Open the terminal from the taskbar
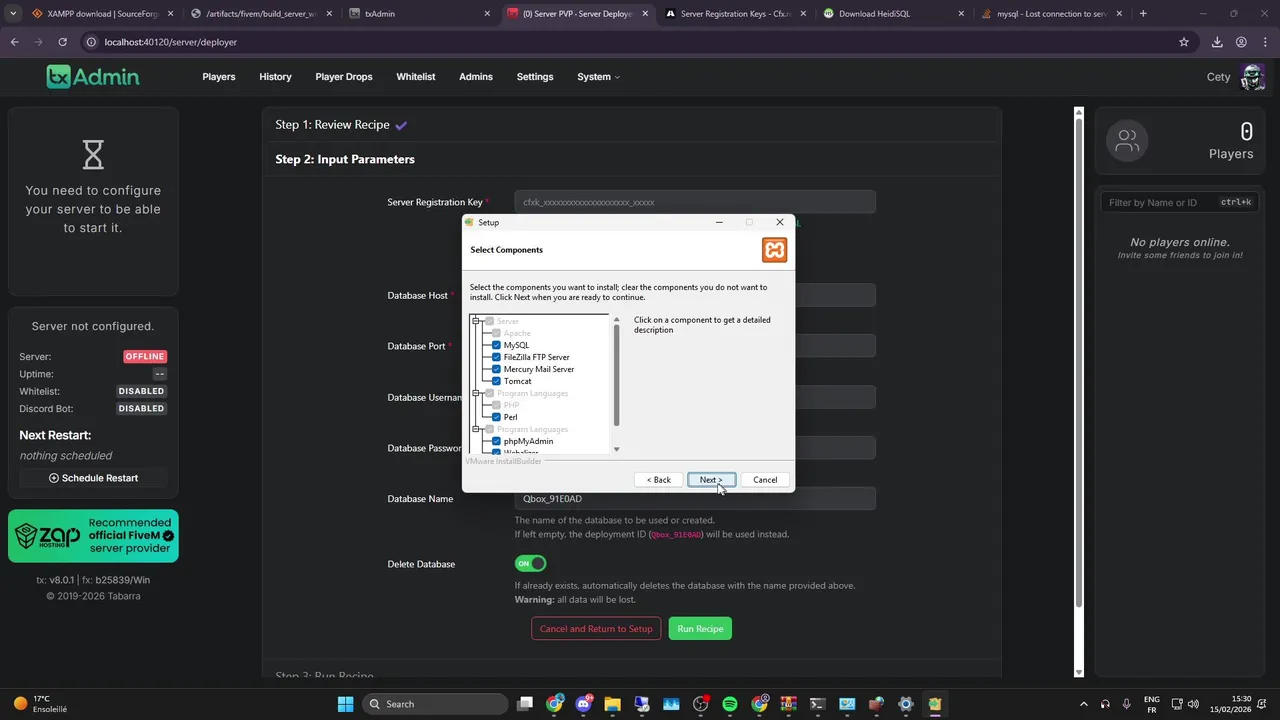 tap(818, 704)
